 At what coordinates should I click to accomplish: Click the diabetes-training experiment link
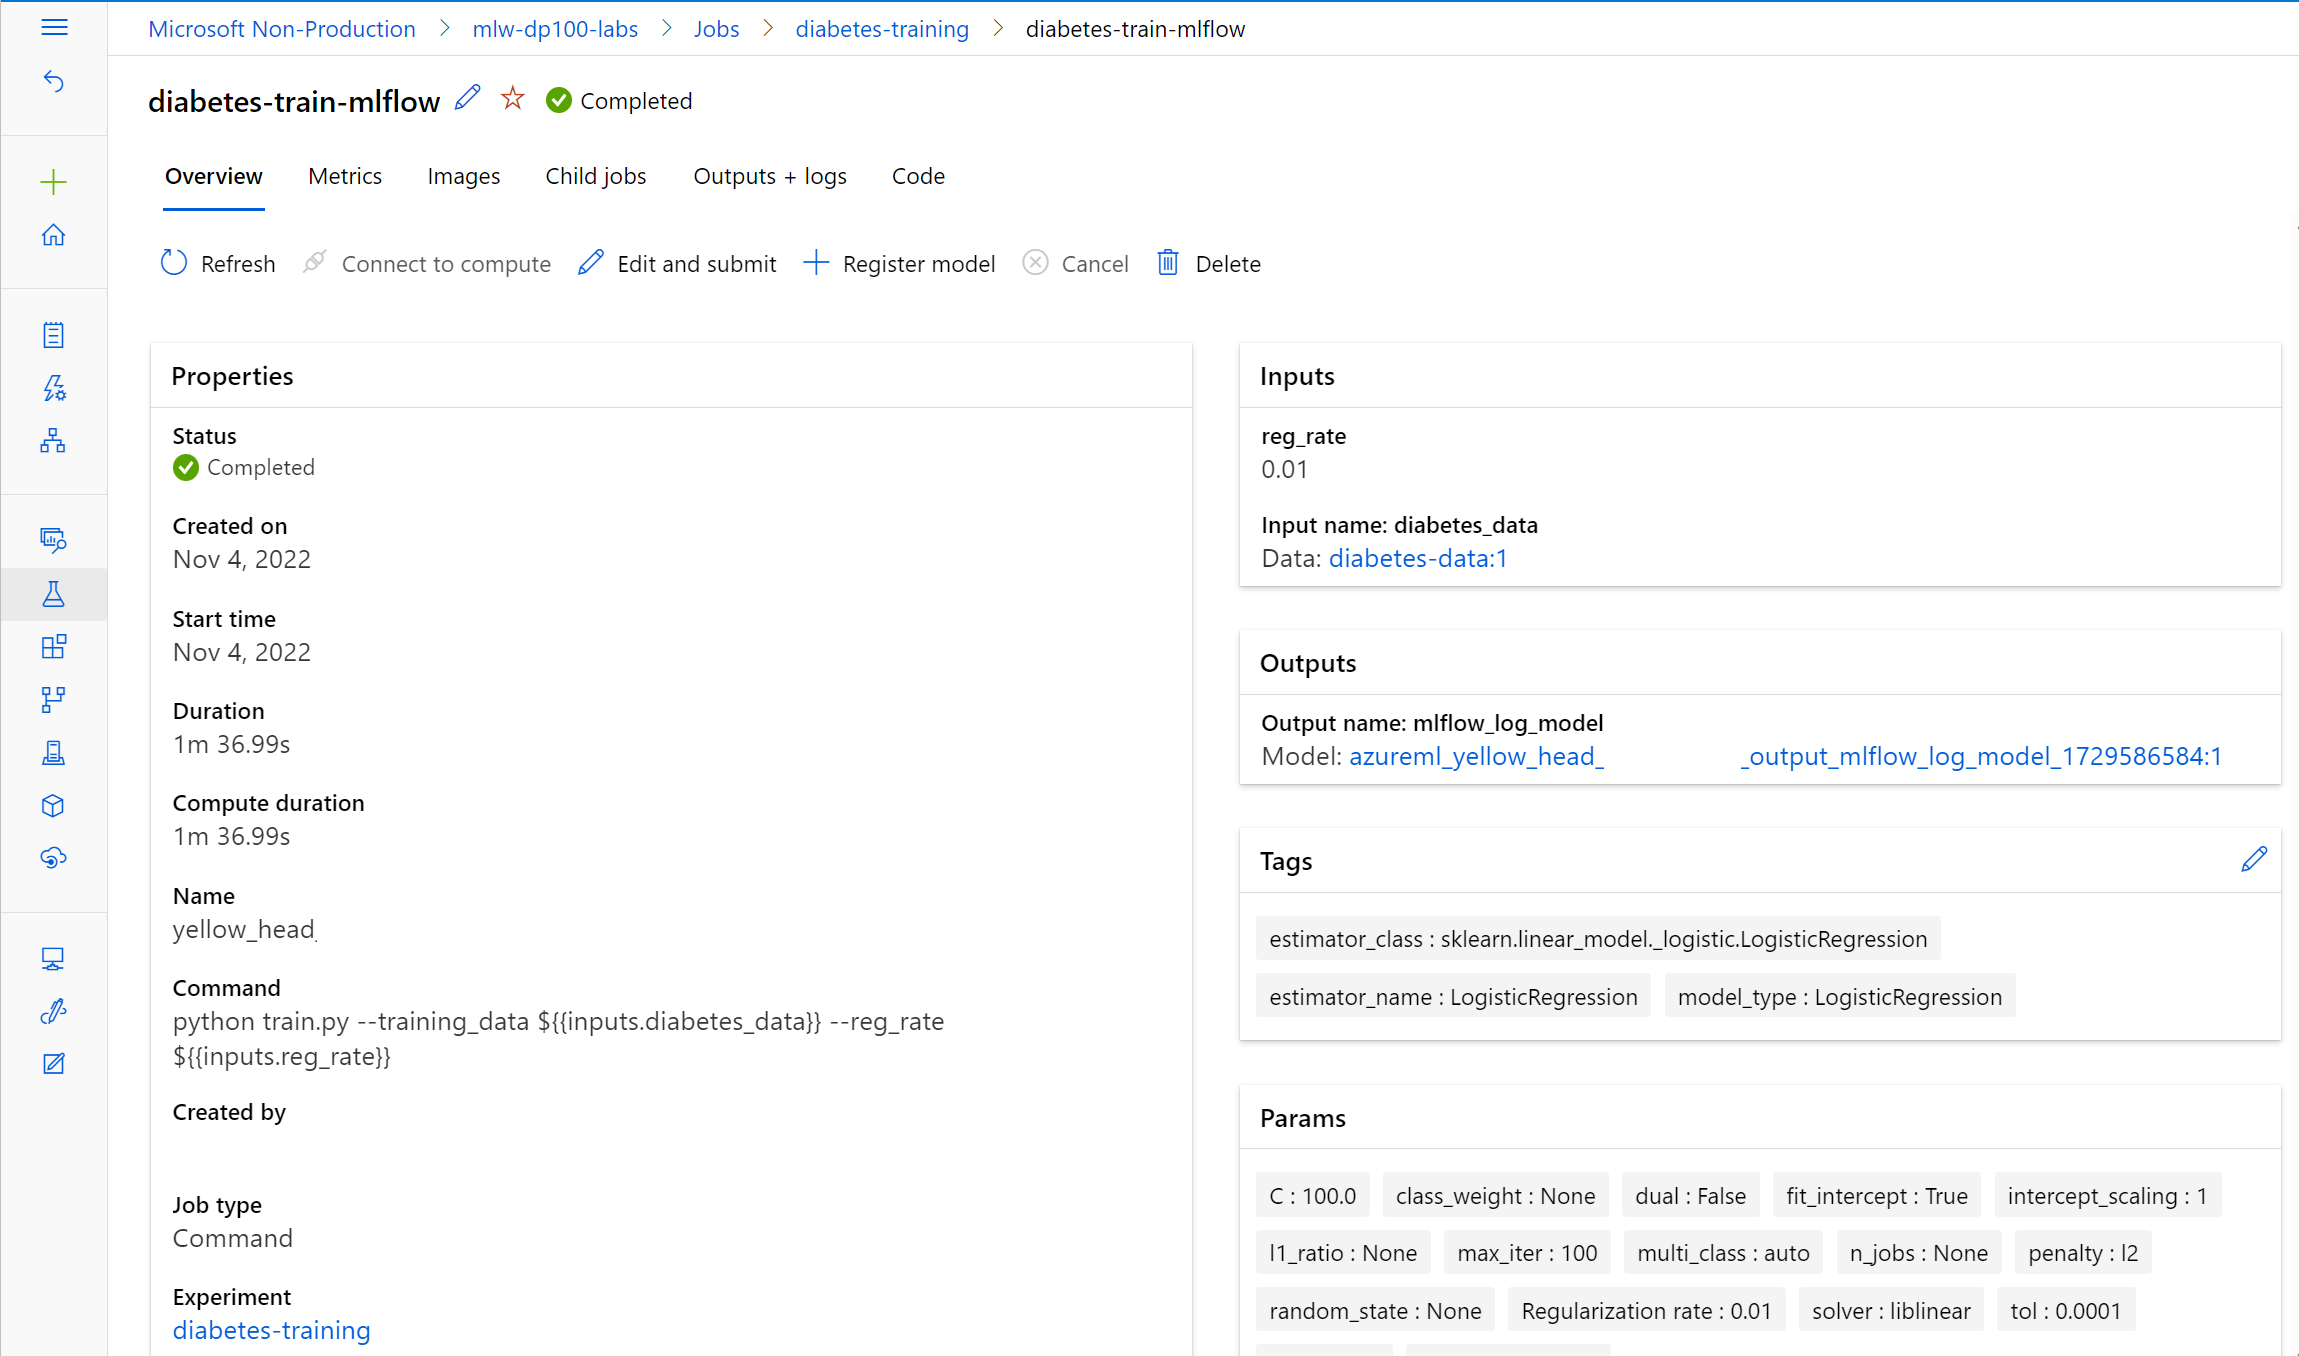(x=271, y=1330)
